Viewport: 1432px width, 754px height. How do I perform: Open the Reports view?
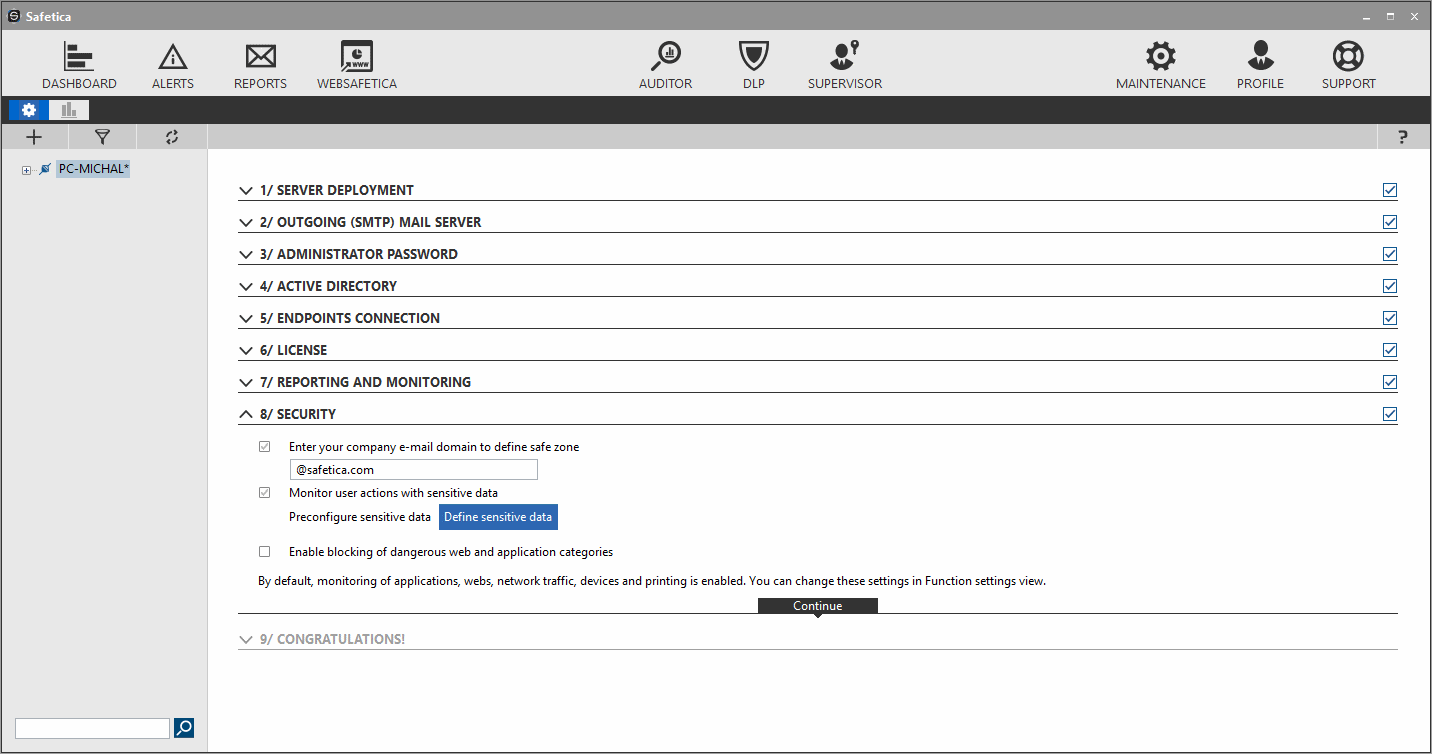coord(260,64)
